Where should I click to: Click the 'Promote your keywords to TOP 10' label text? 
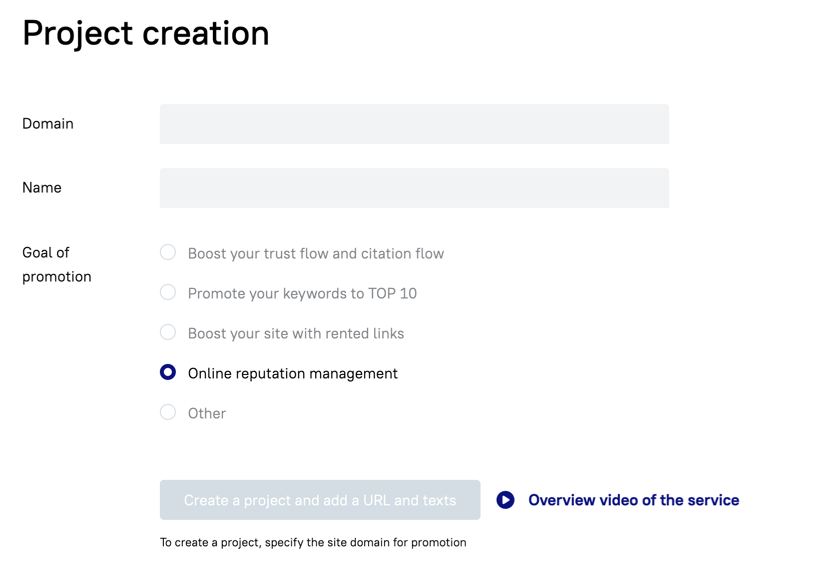point(302,293)
